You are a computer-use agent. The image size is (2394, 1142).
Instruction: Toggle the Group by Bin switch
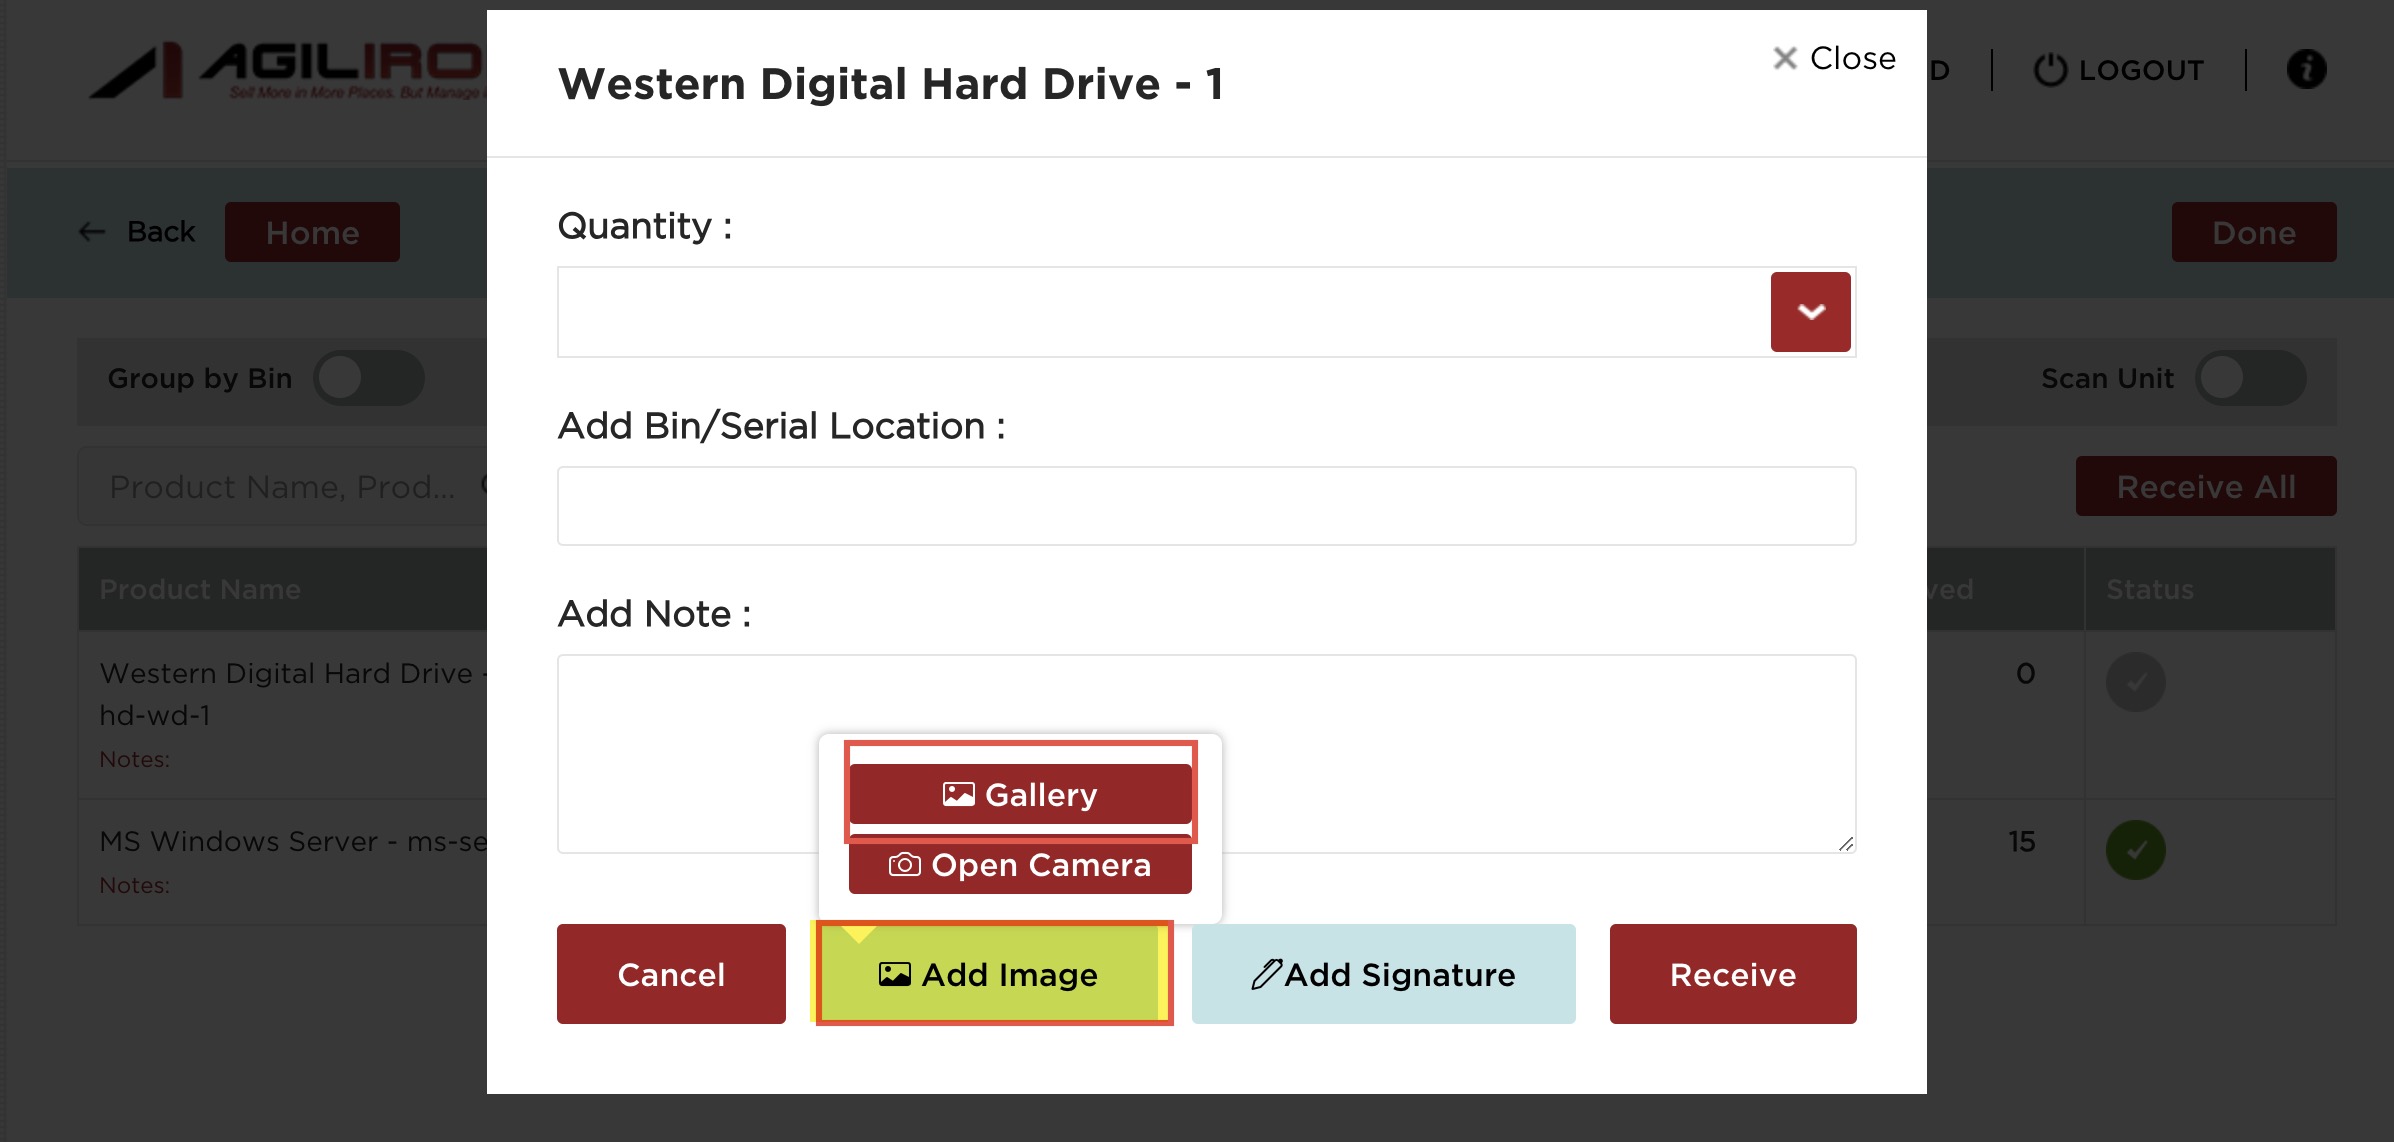click(368, 378)
